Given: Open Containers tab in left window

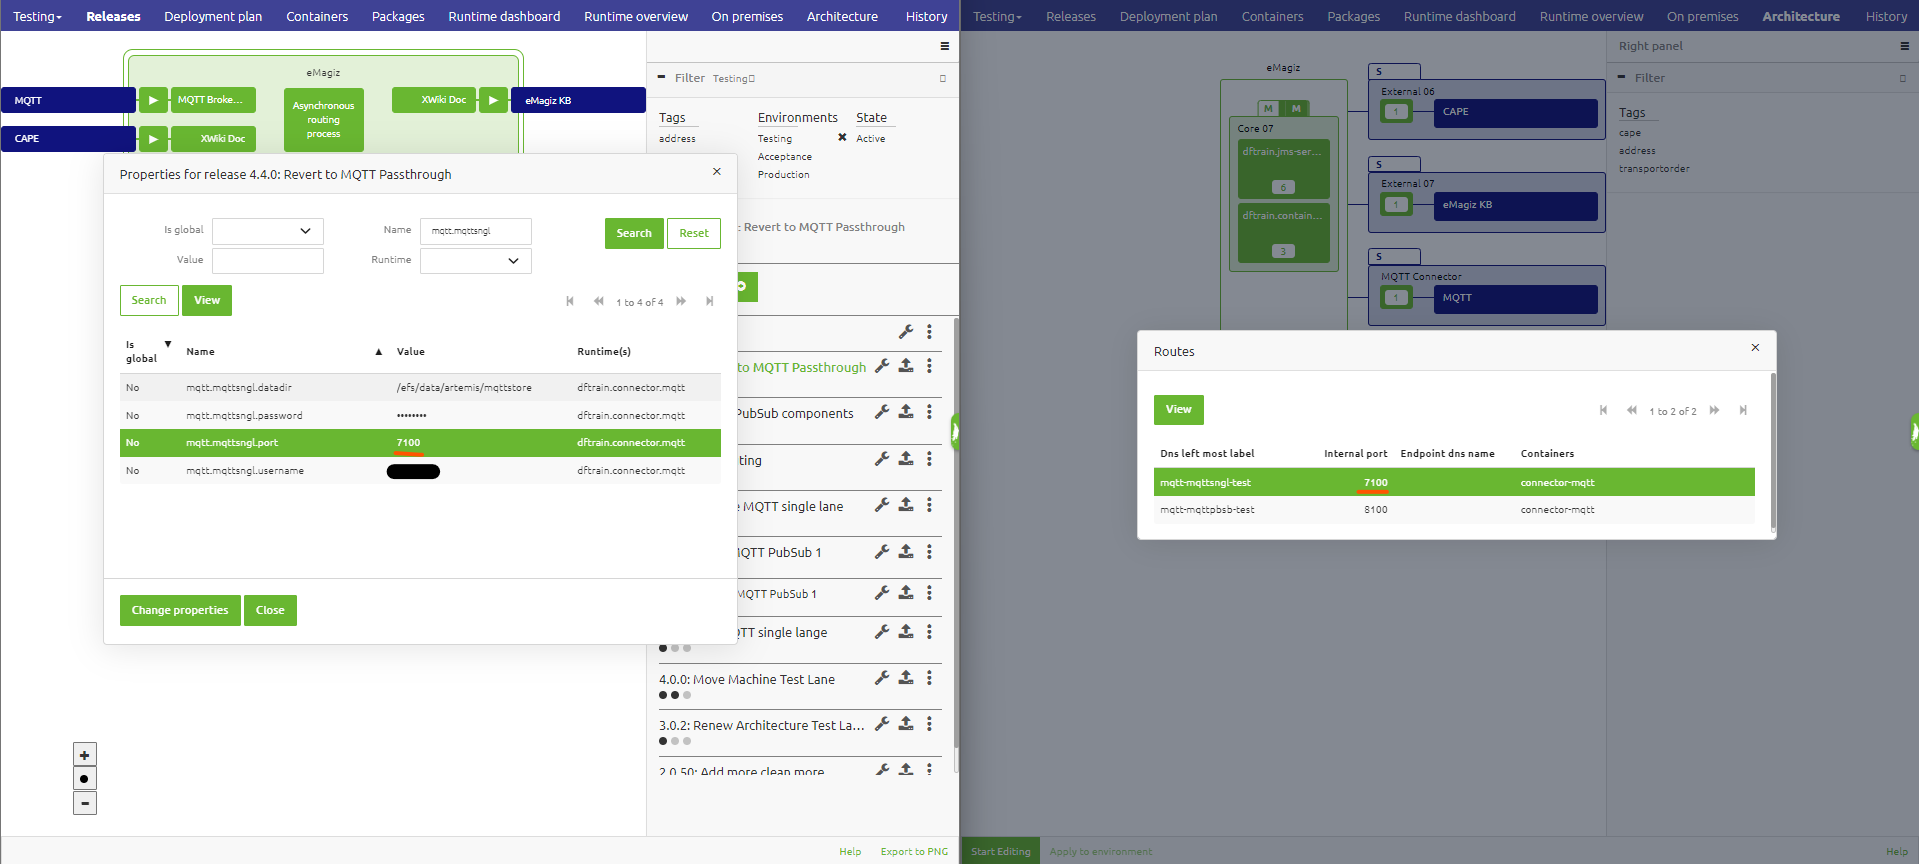Looking at the screenshot, I should [x=317, y=16].
